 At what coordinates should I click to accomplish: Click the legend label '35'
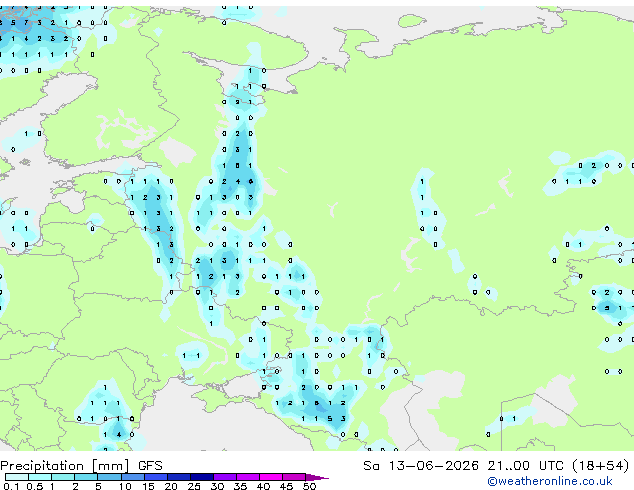(x=240, y=486)
